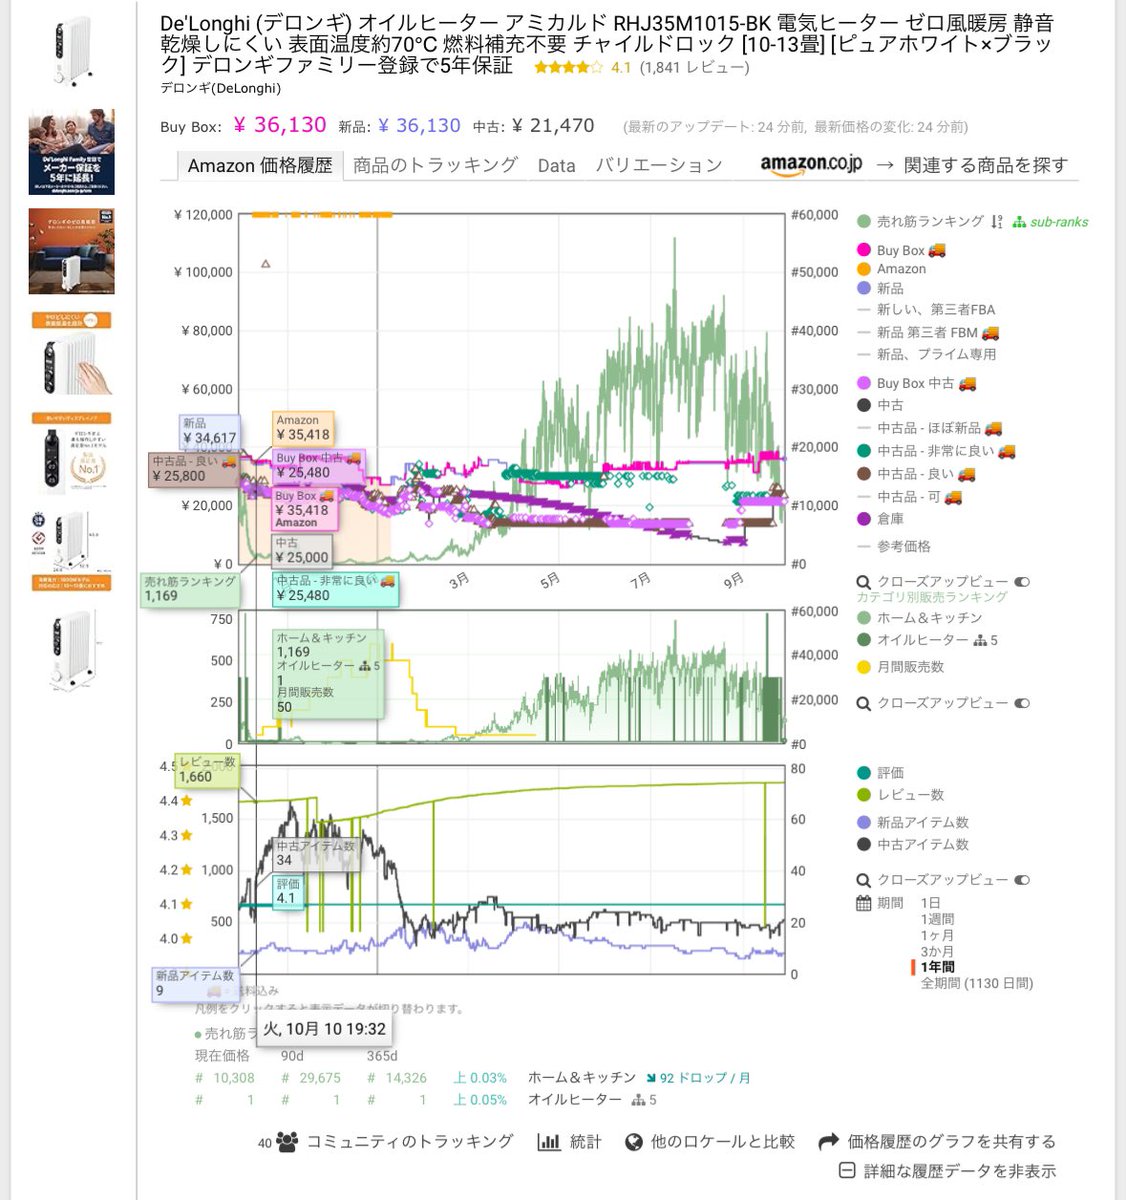
Task: Click the デロンギ(DeLonghi) brand name
Action: (x=220, y=88)
